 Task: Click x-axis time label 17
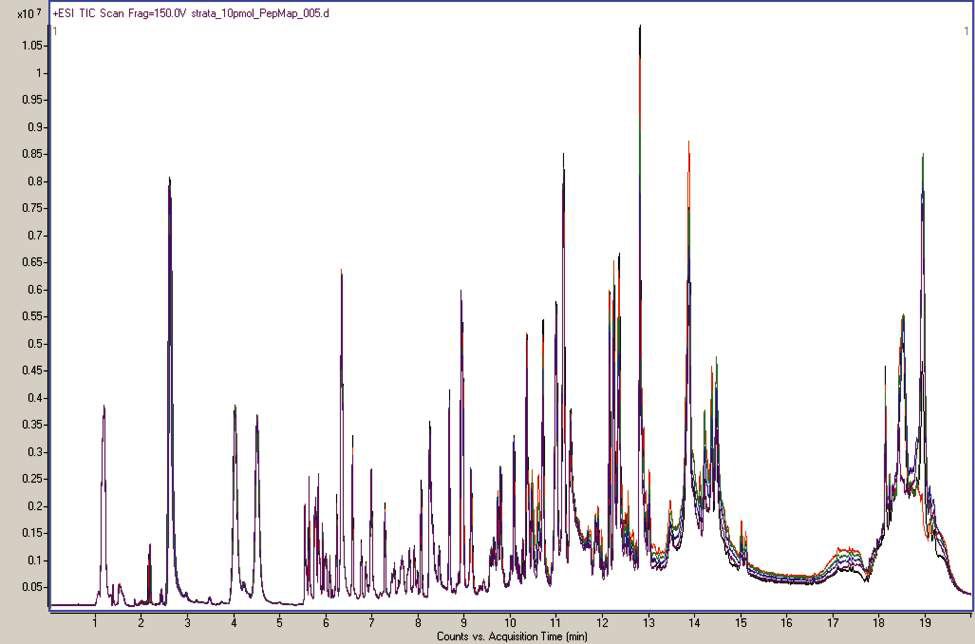click(x=833, y=623)
